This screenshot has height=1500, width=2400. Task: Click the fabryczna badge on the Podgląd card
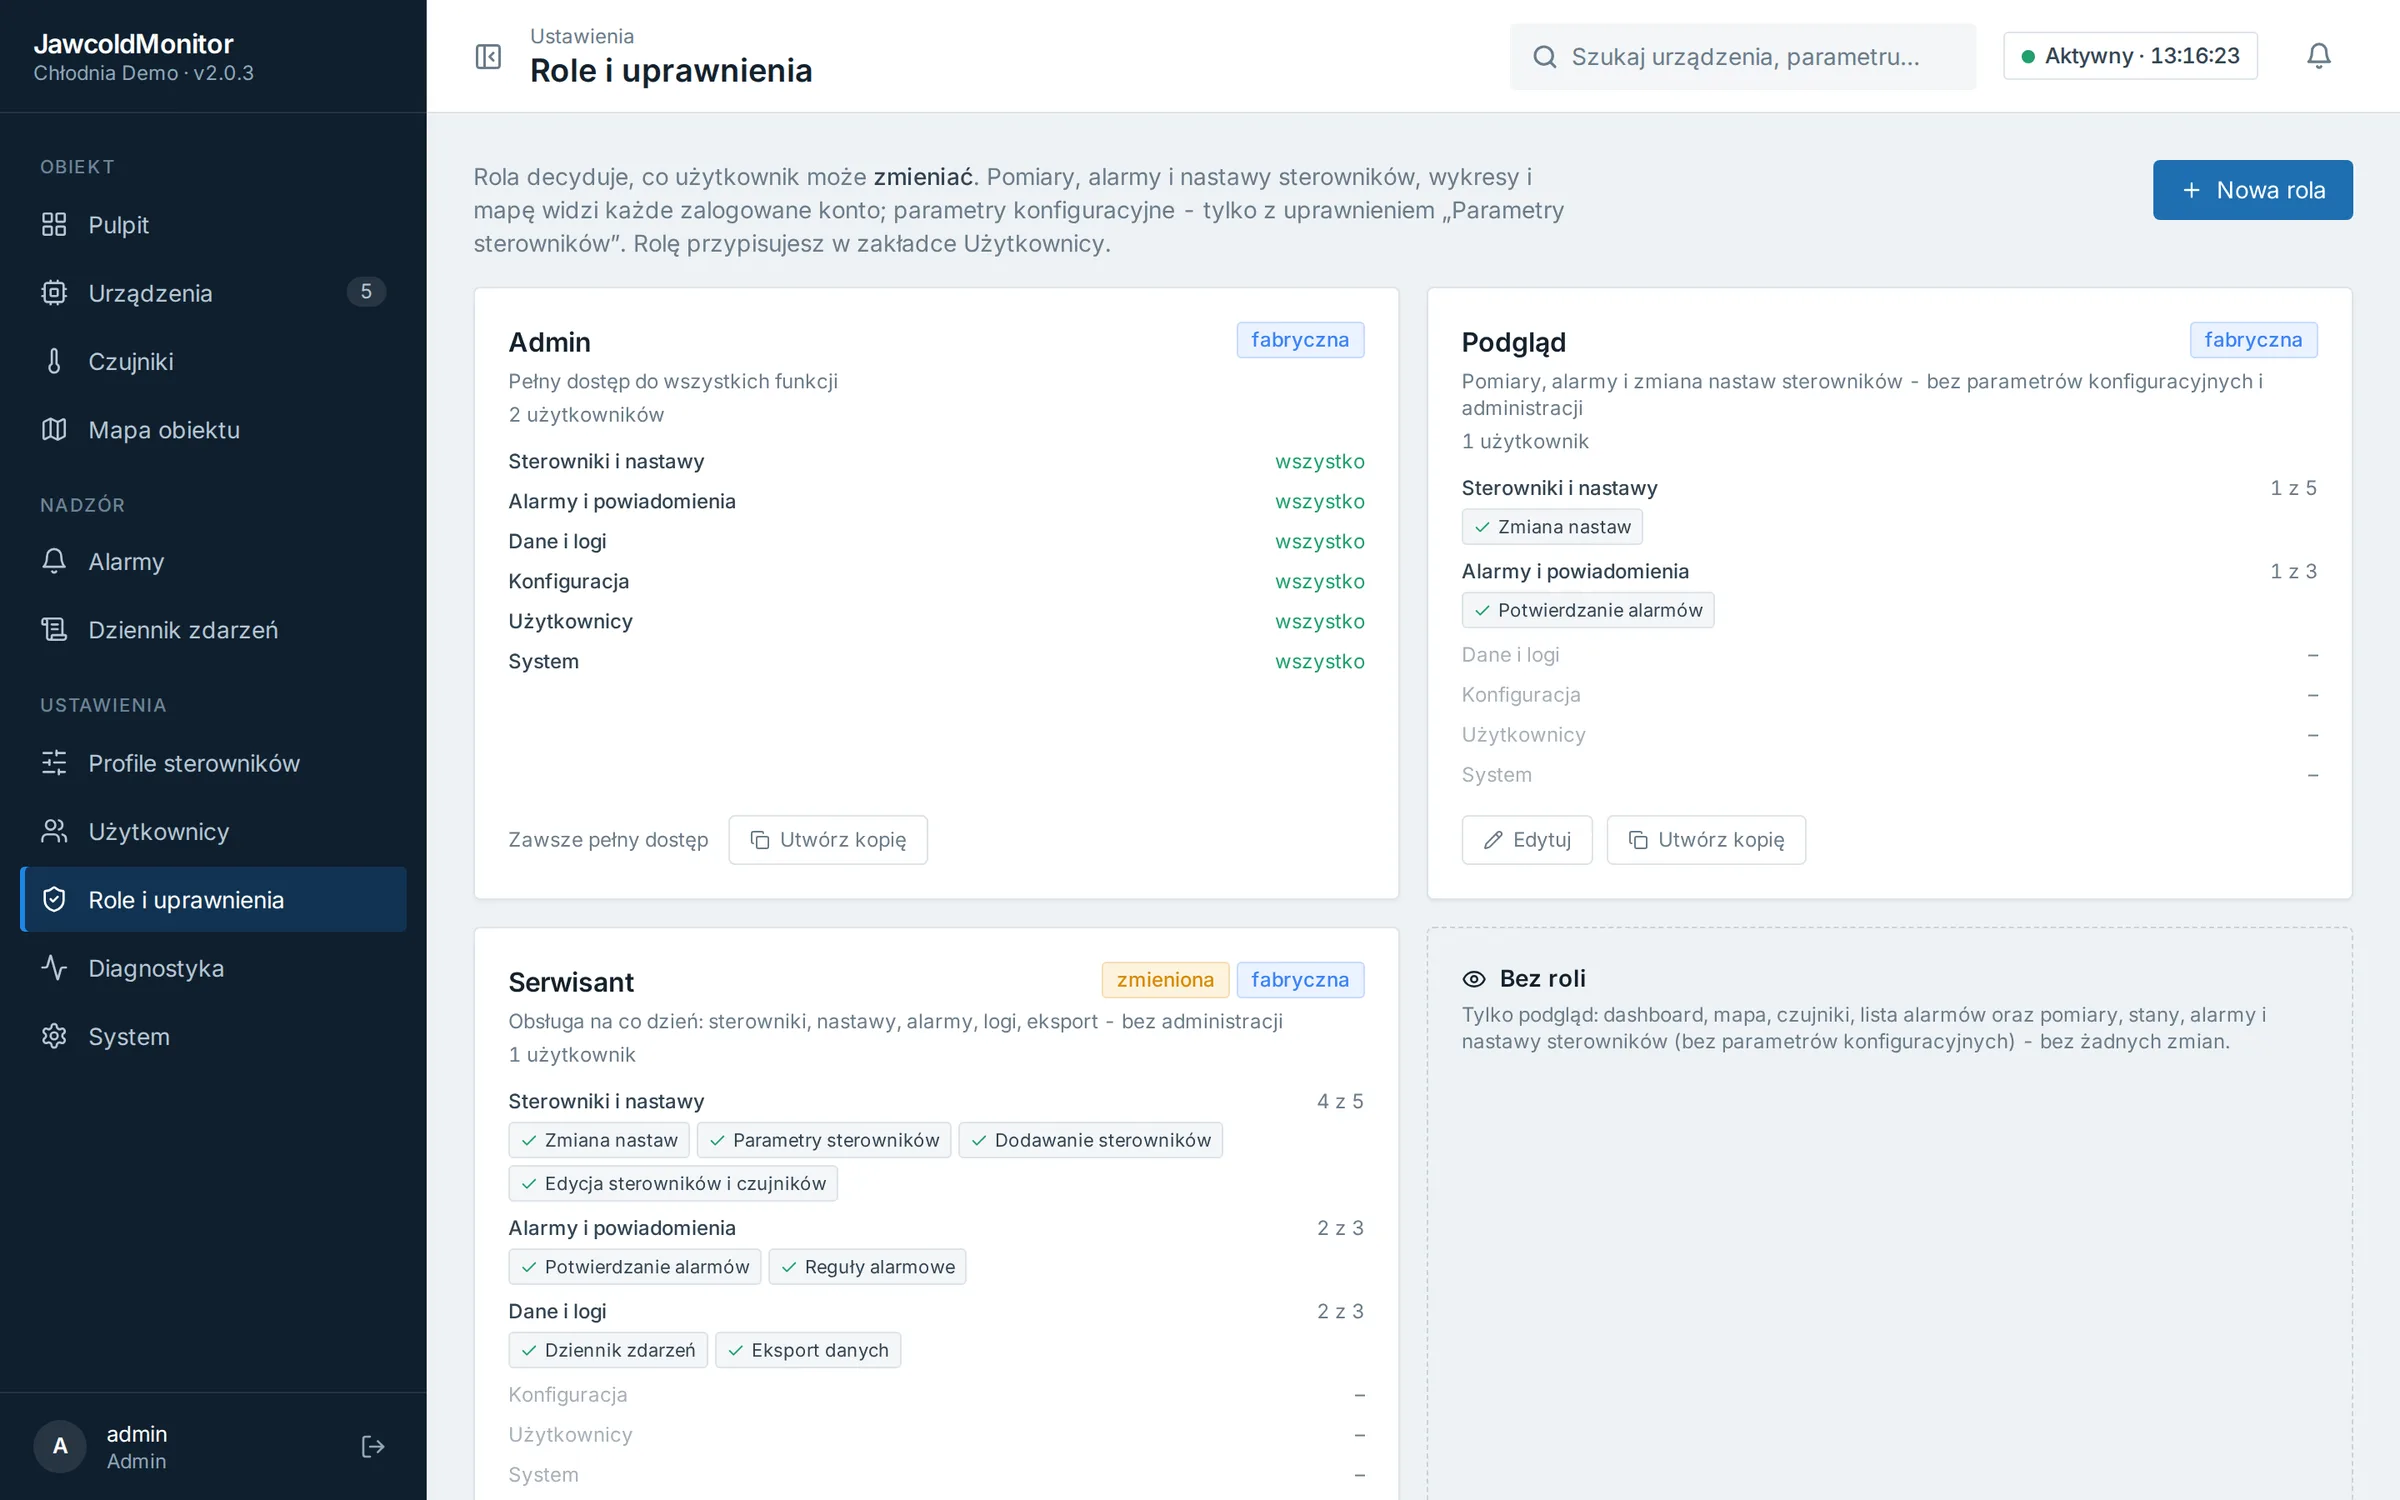pos(2253,340)
